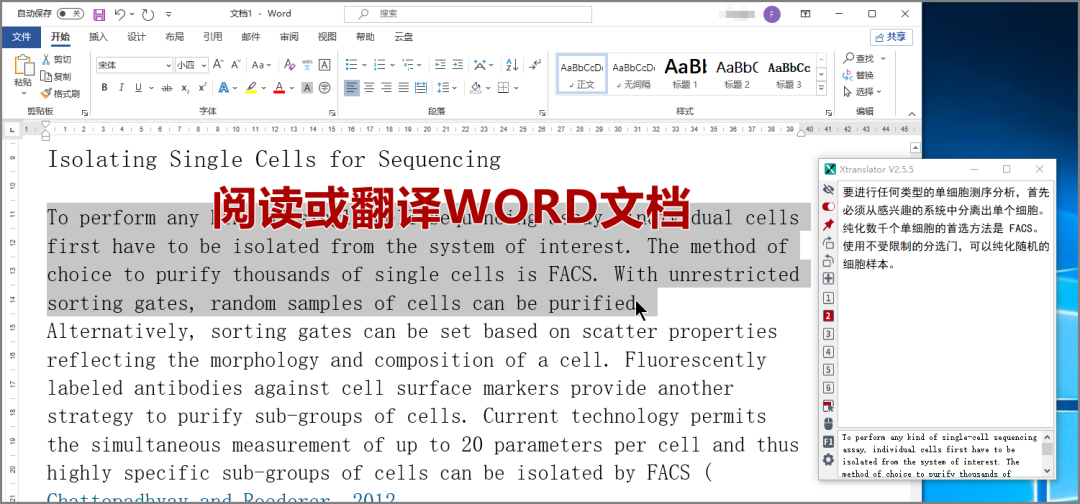The height and width of the screenshot is (504, 1080).
Task: Click the F1 help icon in Xtranslator
Action: click(x=829, y=441)
